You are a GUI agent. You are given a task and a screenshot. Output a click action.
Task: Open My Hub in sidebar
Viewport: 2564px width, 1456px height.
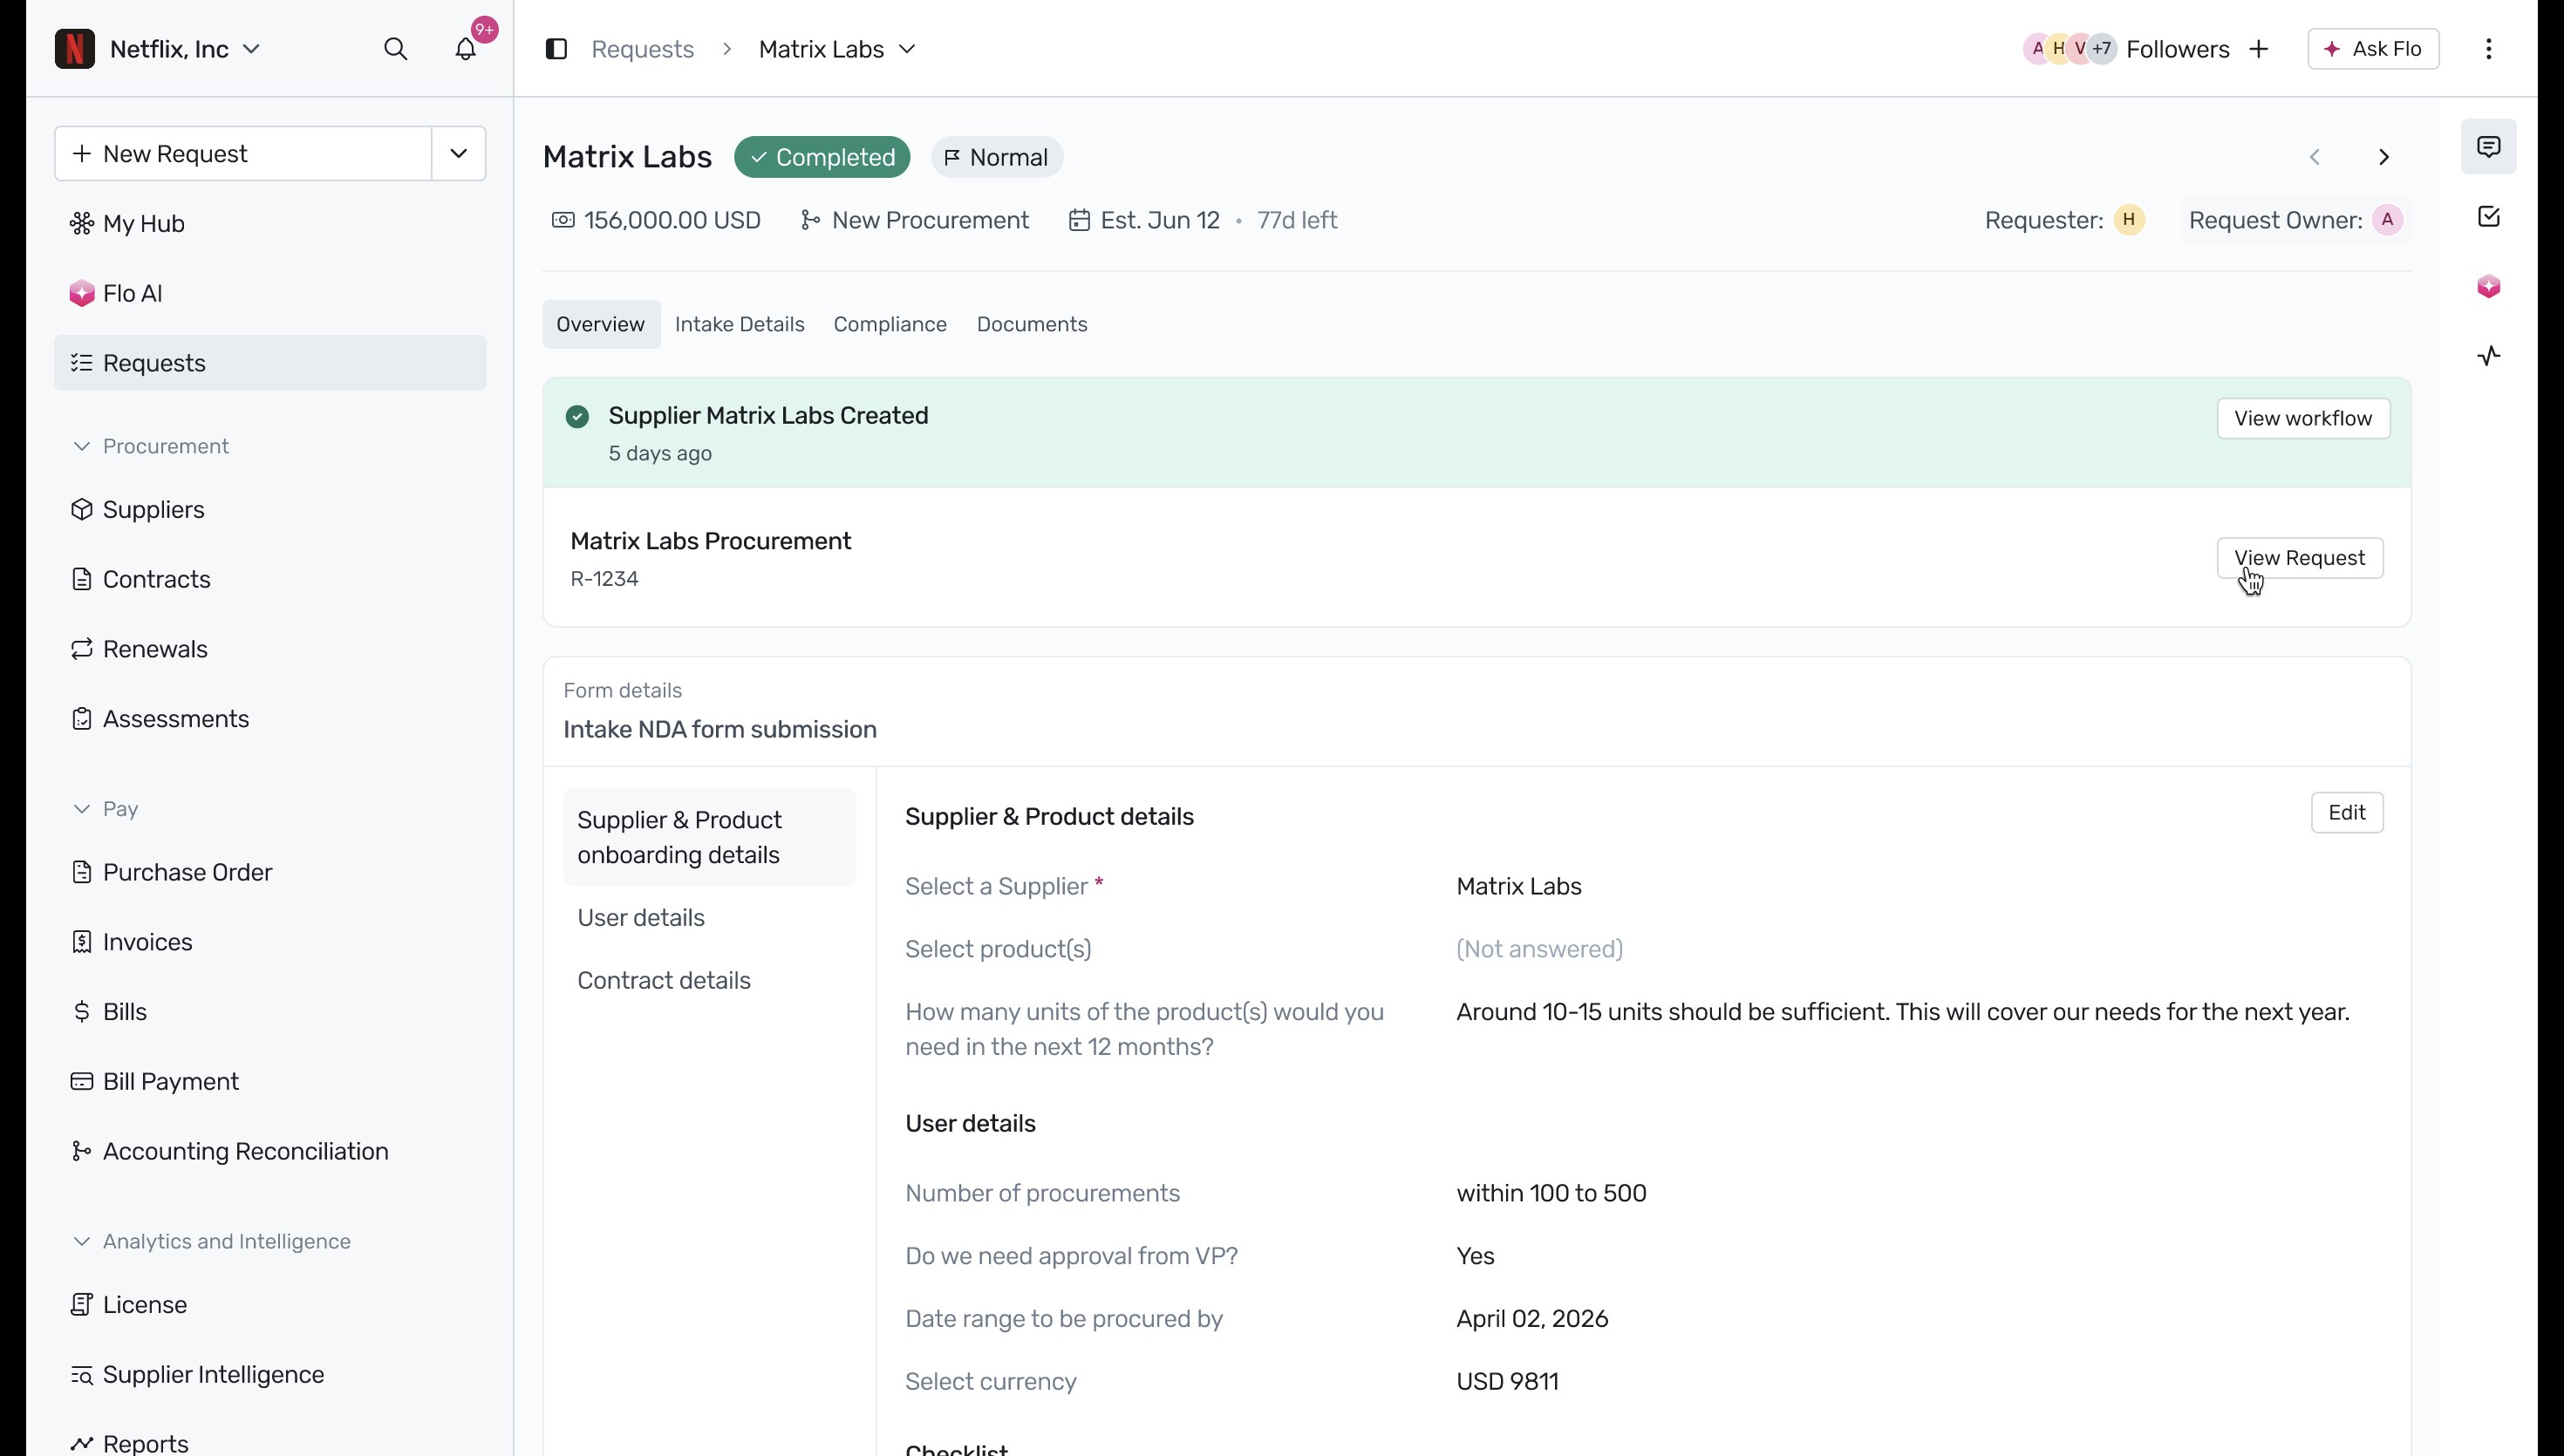pos(270,223)
